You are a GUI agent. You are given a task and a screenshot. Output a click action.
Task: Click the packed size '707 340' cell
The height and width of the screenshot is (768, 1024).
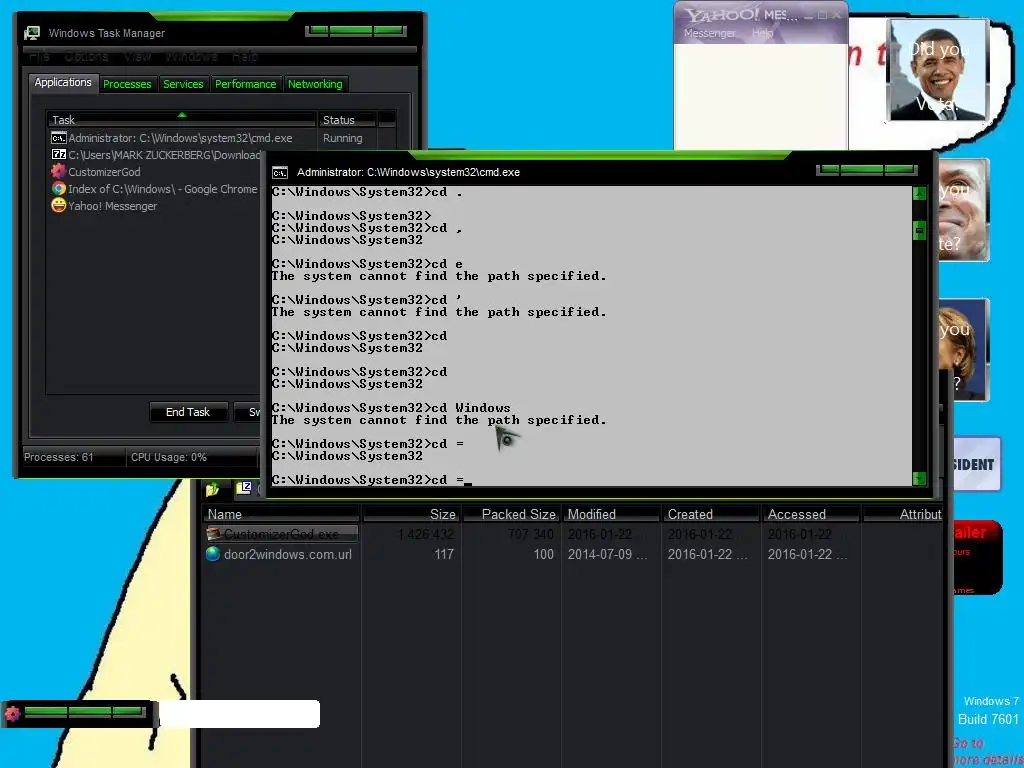coord(530,534)
